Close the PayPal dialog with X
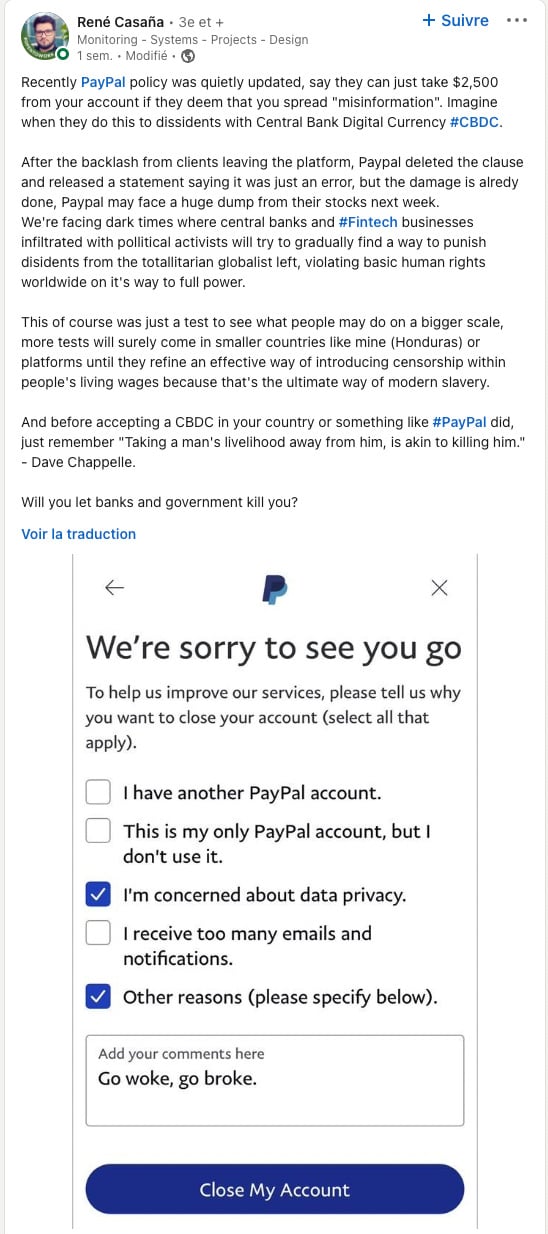The image size is (548, 1234). point(439,588)
